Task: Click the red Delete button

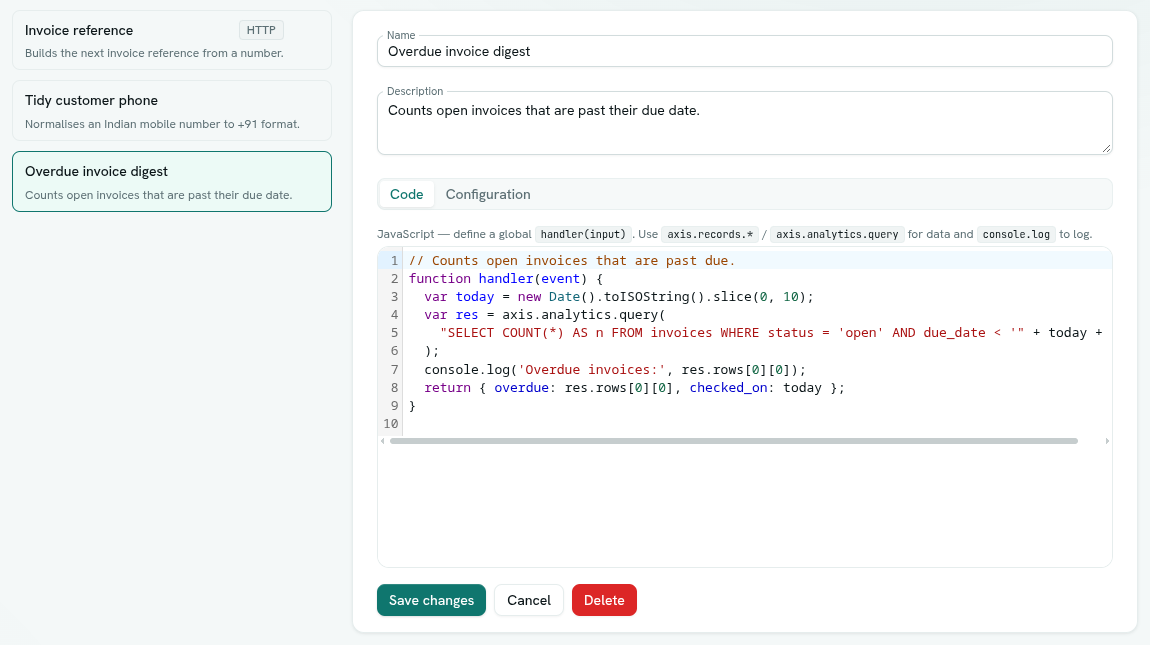Action: coord(604,600)
